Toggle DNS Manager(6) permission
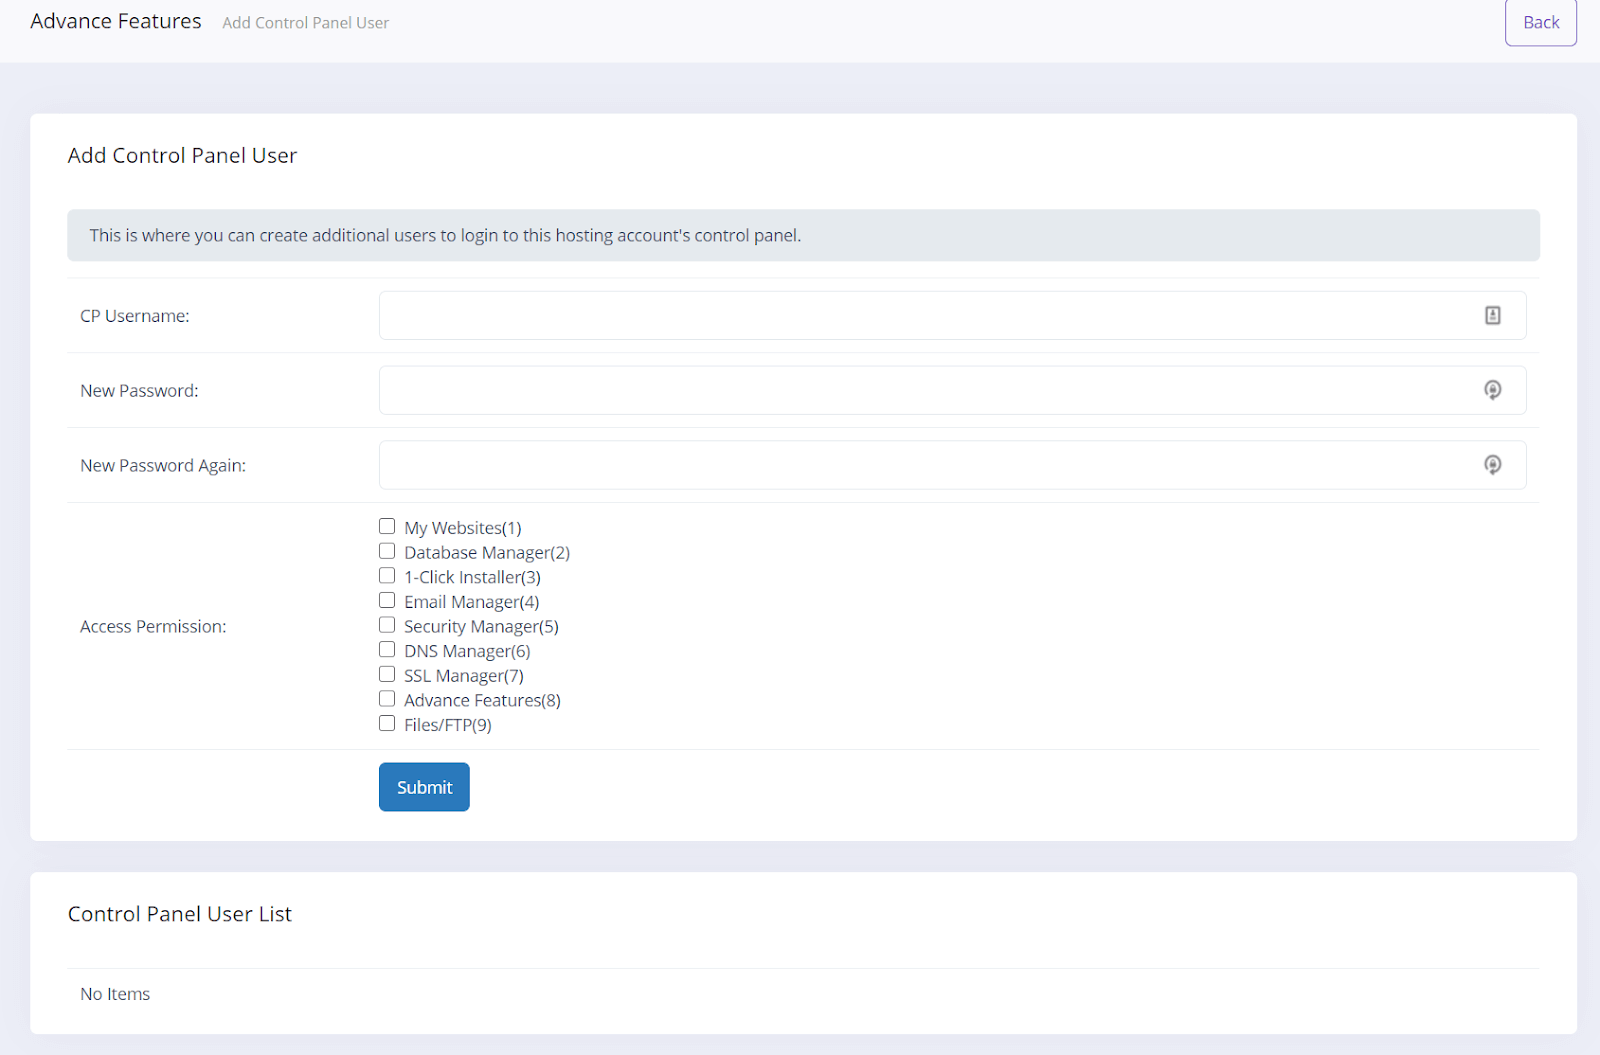This screenshot has width=1600, height=1055. 387,649
